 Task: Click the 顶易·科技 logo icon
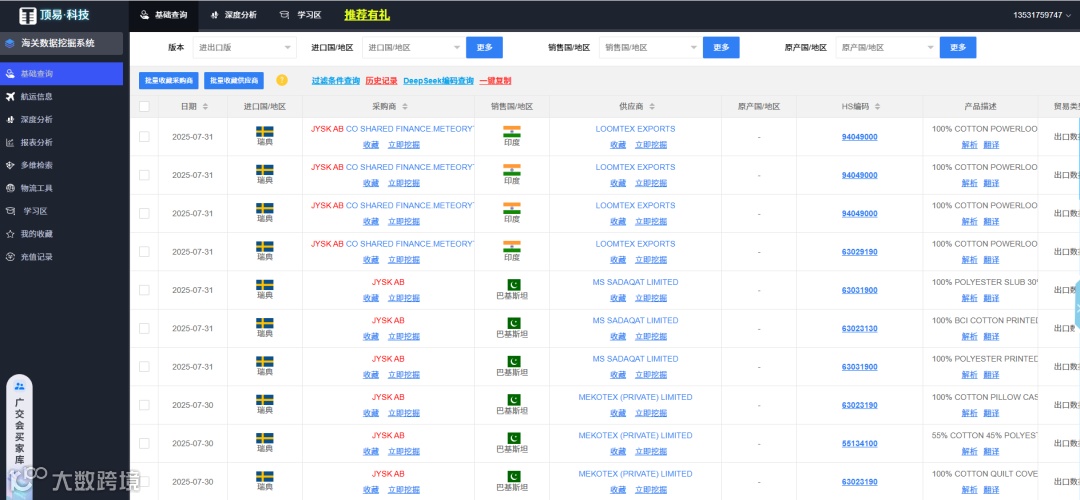point(28,15)
